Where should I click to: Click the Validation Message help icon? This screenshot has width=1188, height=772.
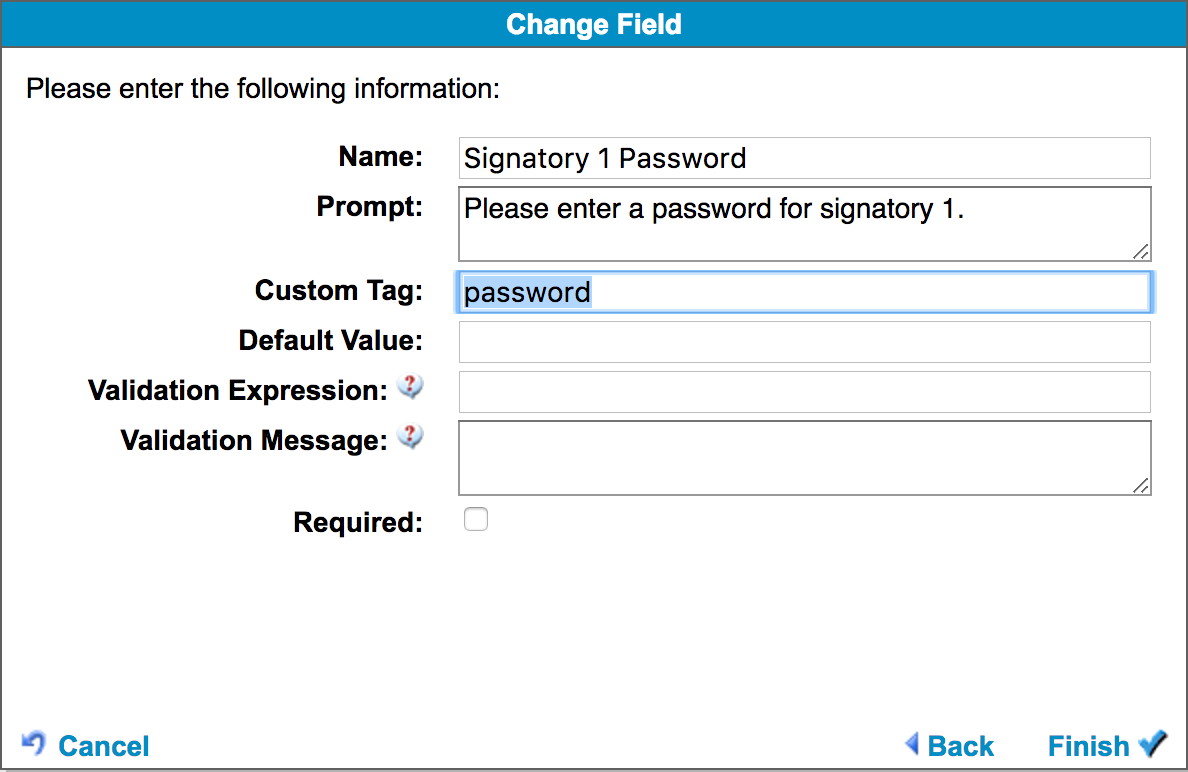point(410,437)
